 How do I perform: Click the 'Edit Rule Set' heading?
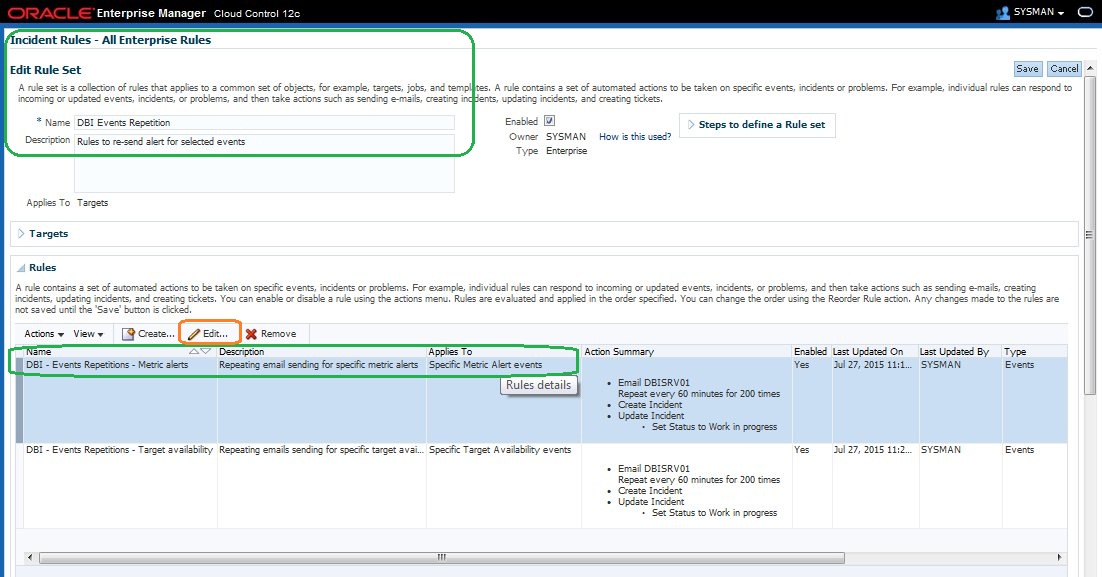[x=46, y=70]
